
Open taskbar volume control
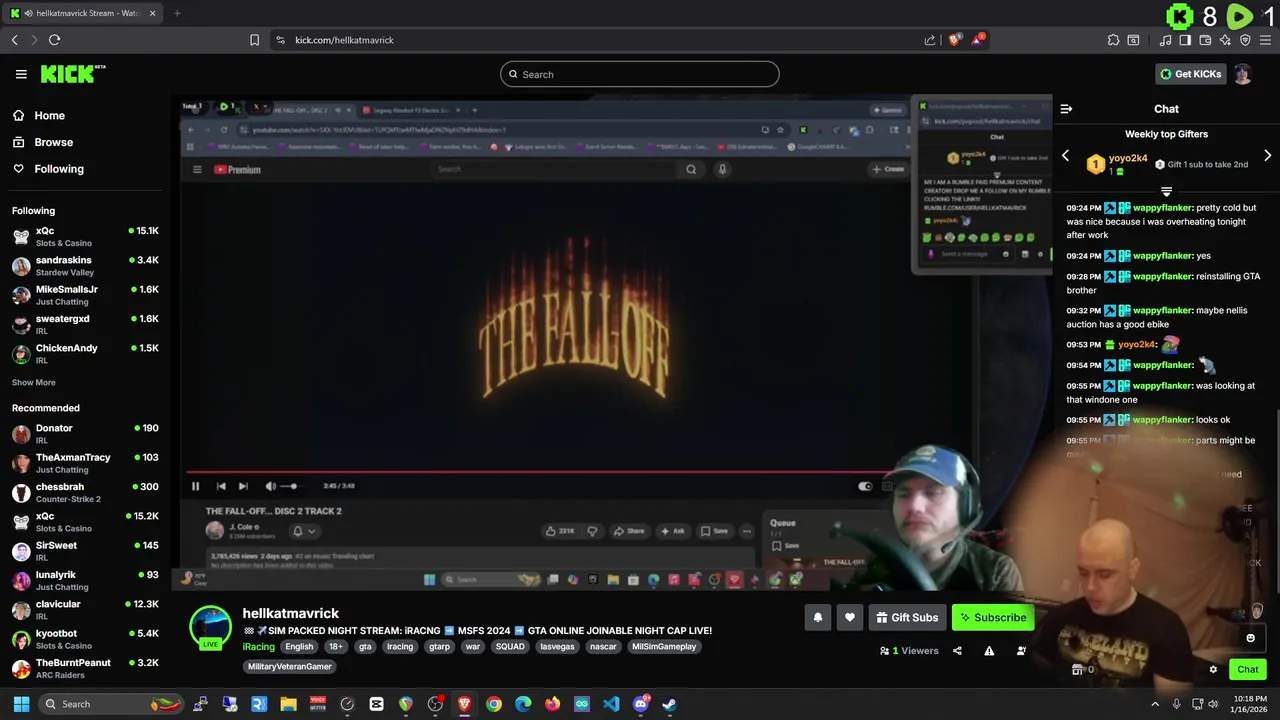pos(1213,704)
